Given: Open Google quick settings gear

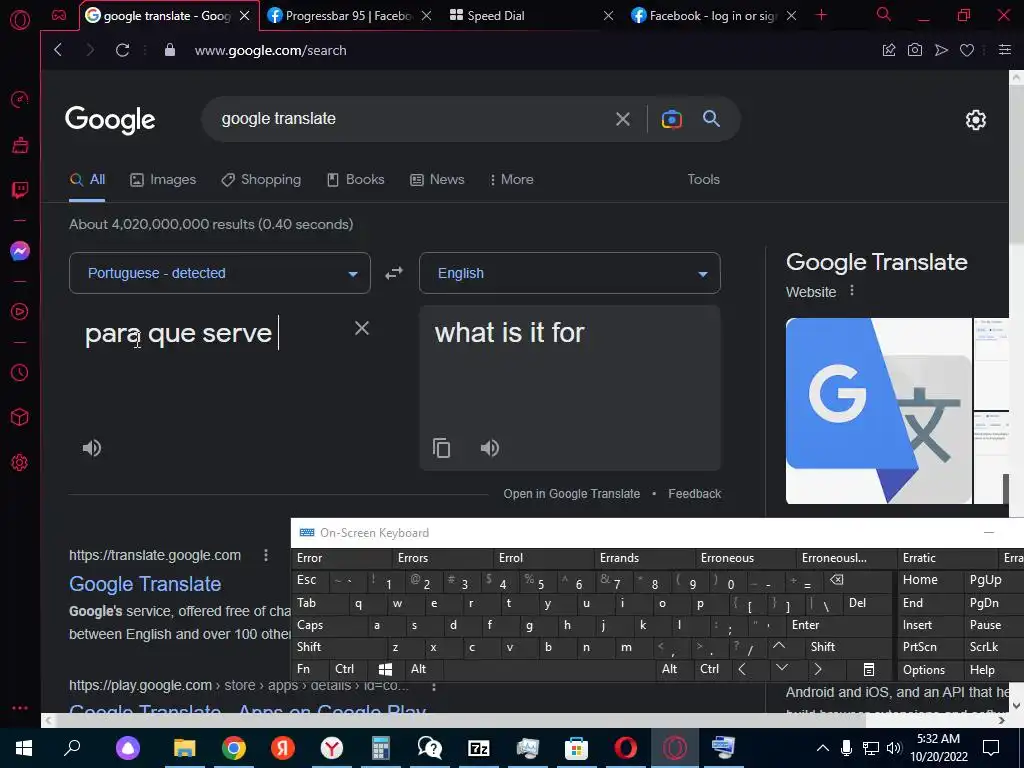Looking at the screenshot, I should 976,120.
